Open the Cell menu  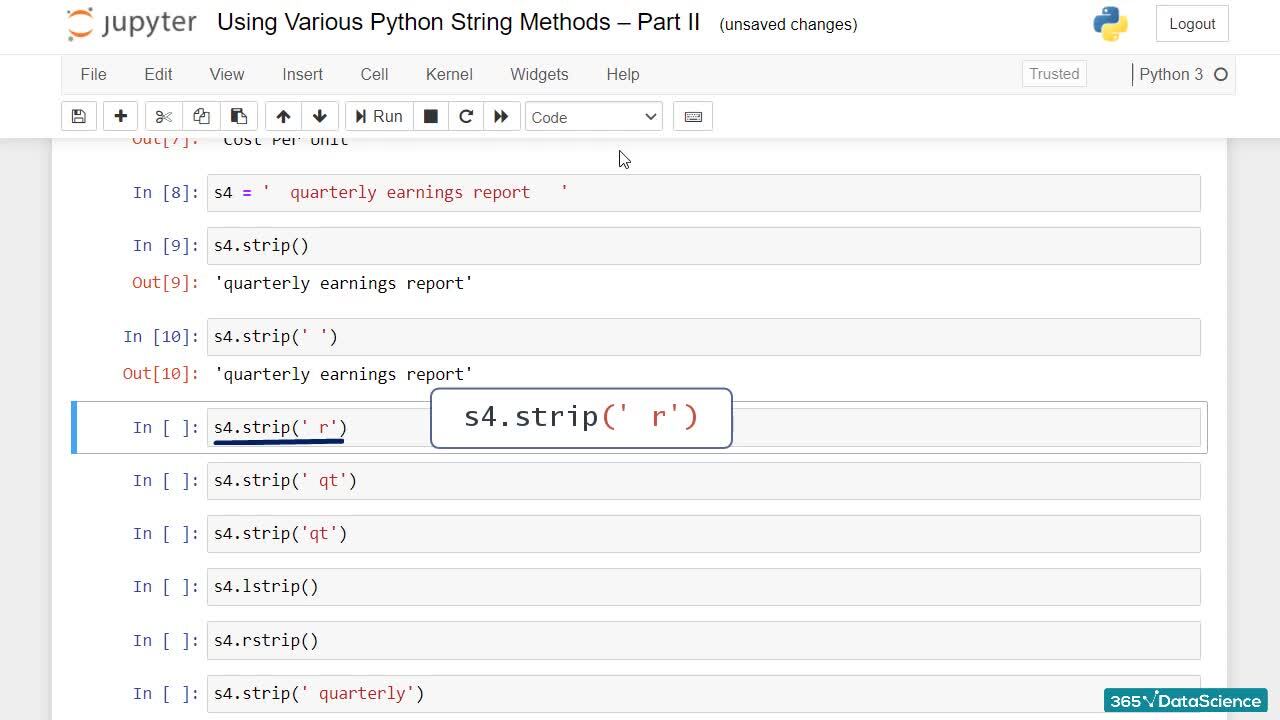pyautogui.click(x=374, y=74)
